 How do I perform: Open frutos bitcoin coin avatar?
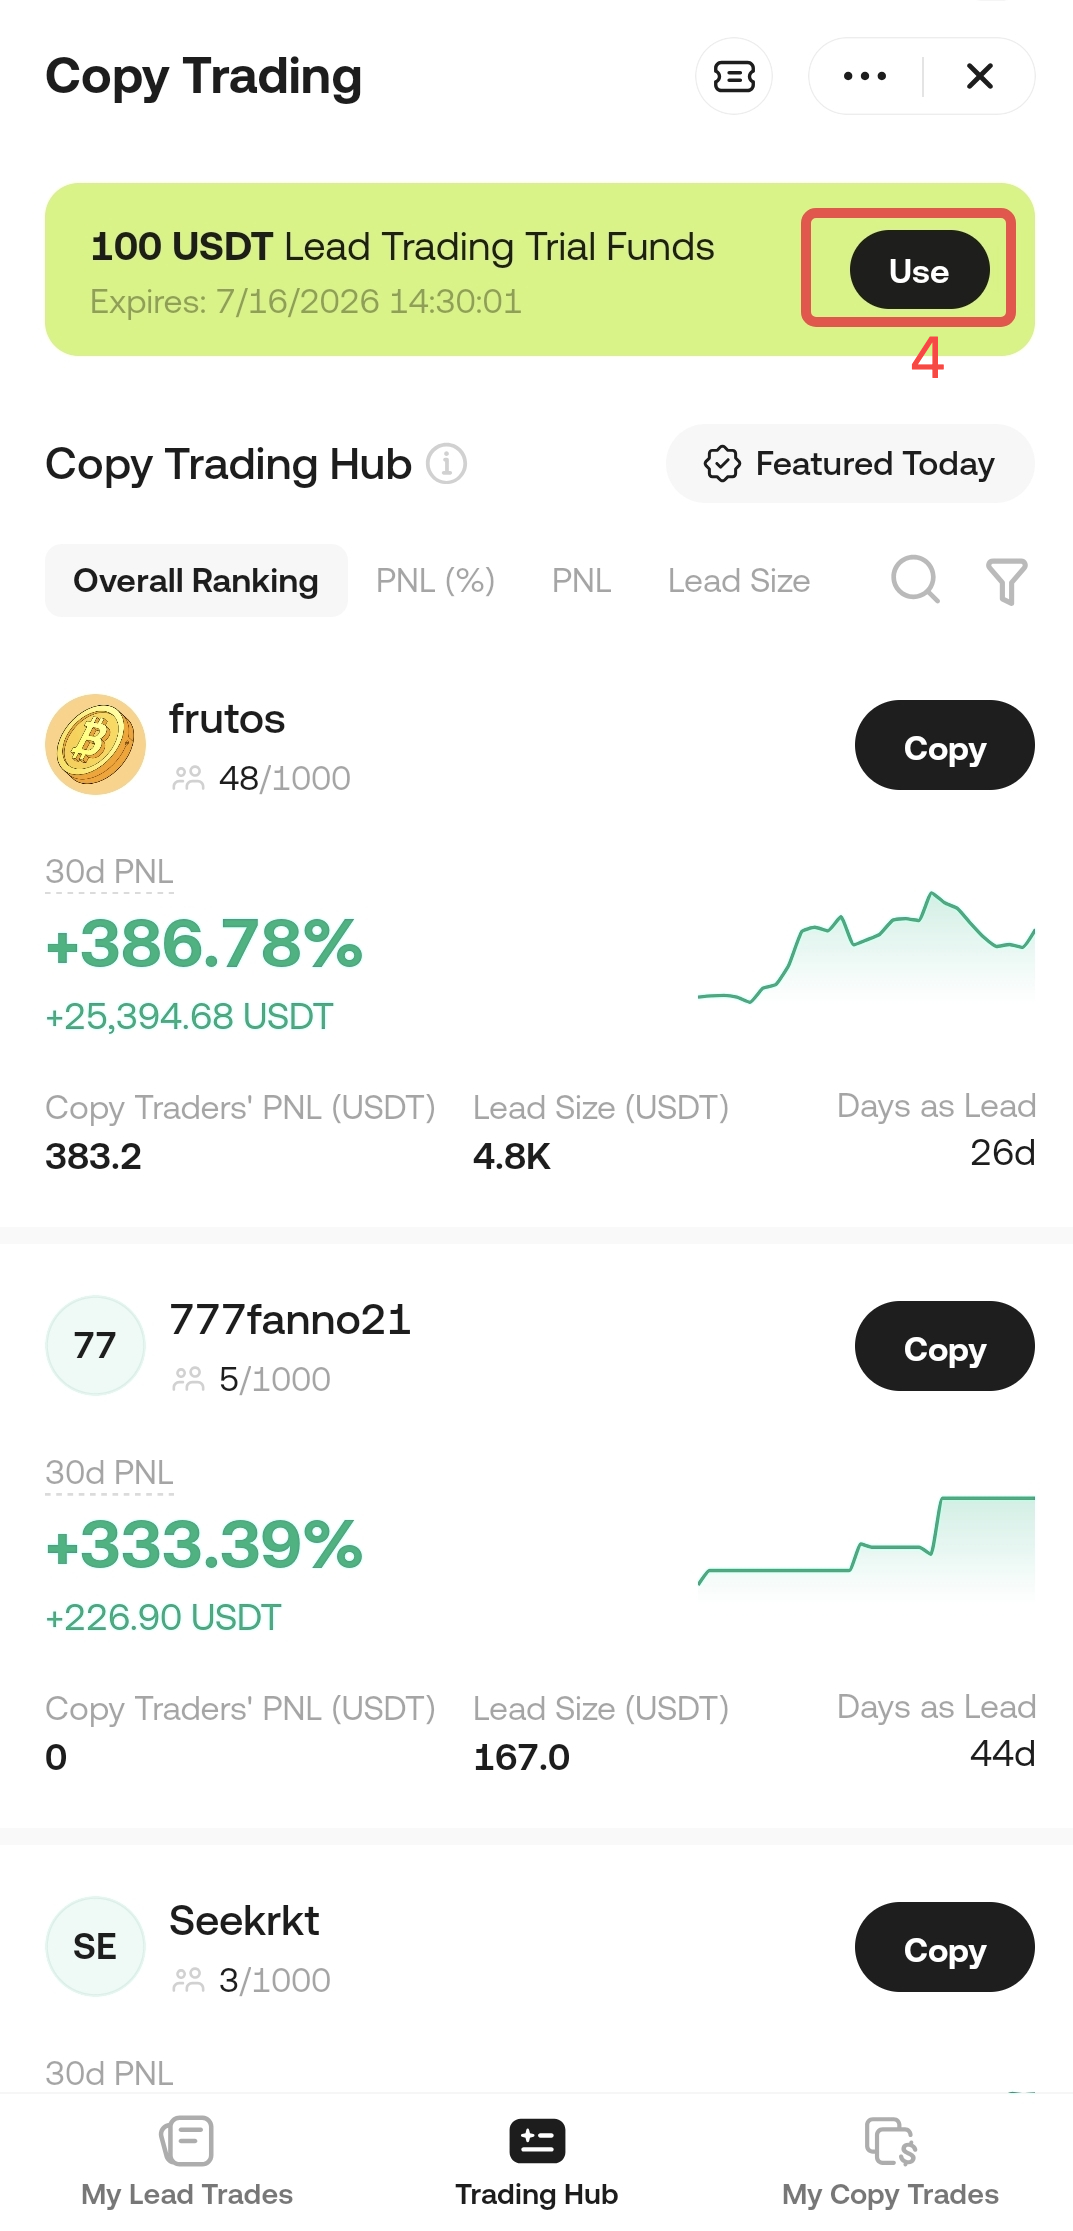pos(95,745)
